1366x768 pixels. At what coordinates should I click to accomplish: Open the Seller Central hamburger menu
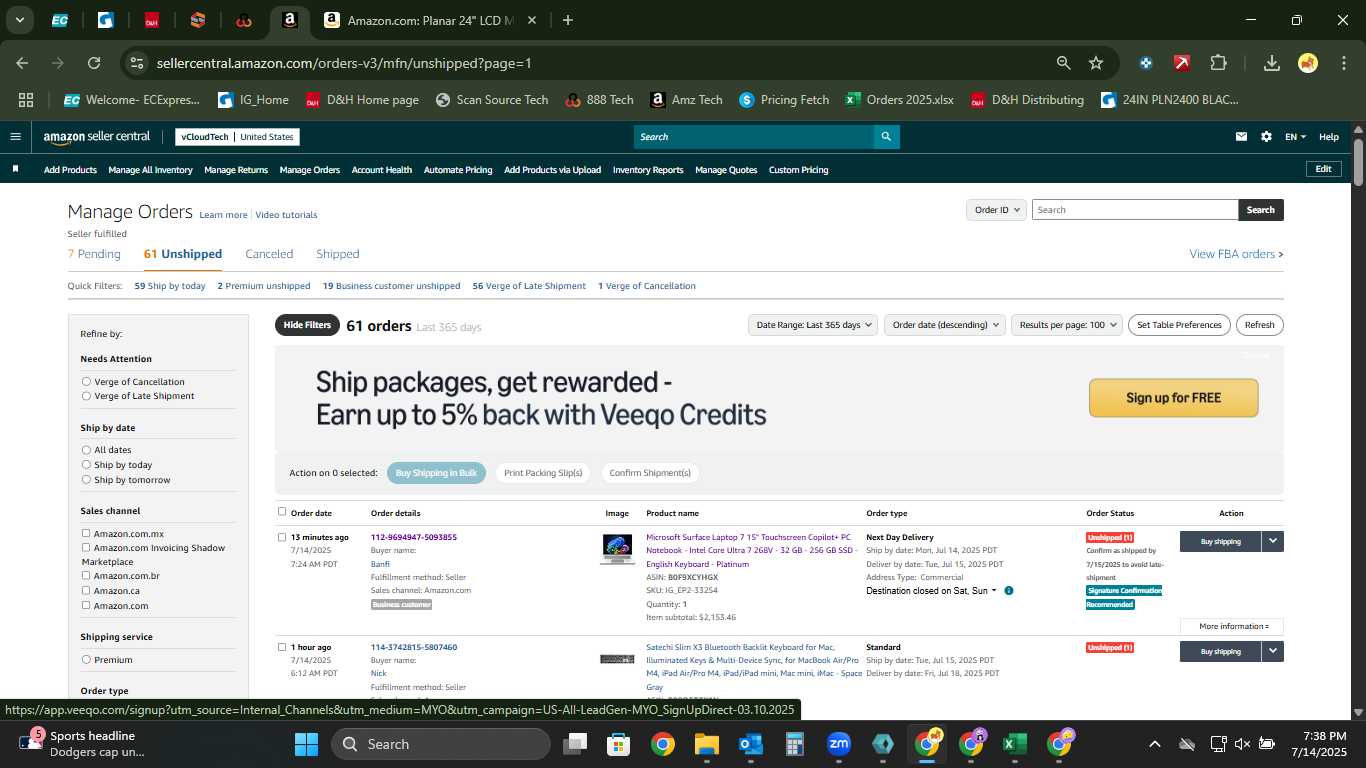[x=15, y=137]
